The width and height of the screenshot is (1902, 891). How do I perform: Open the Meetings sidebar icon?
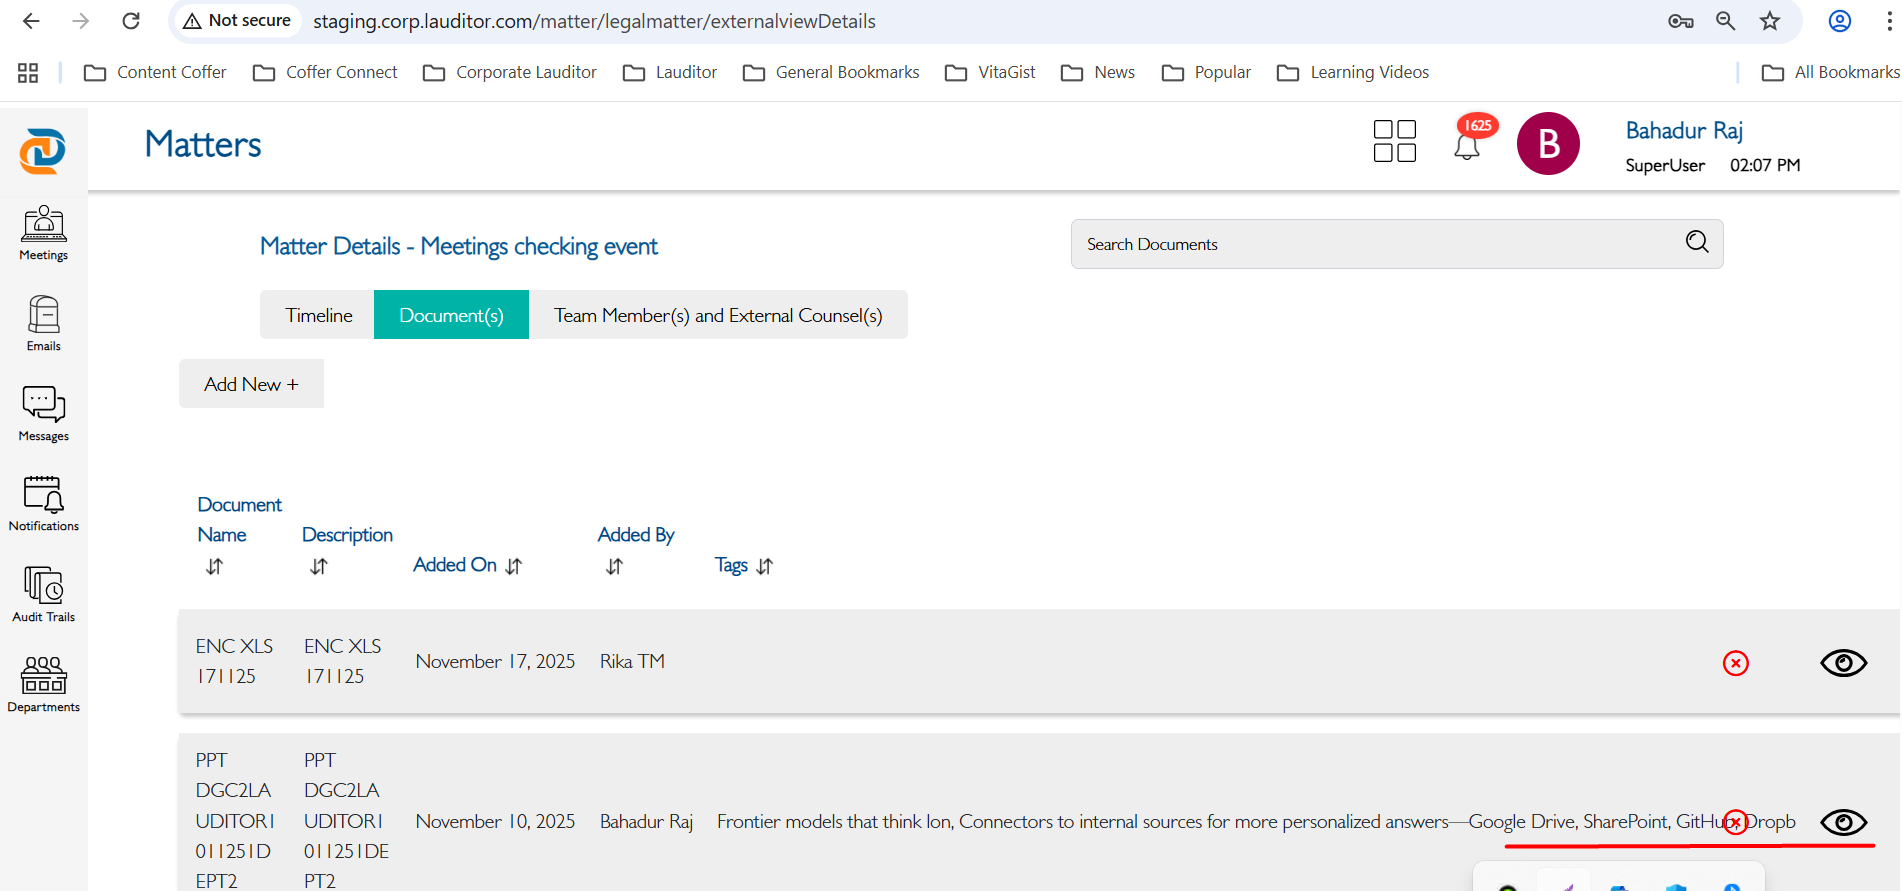[x=44, y=233]
